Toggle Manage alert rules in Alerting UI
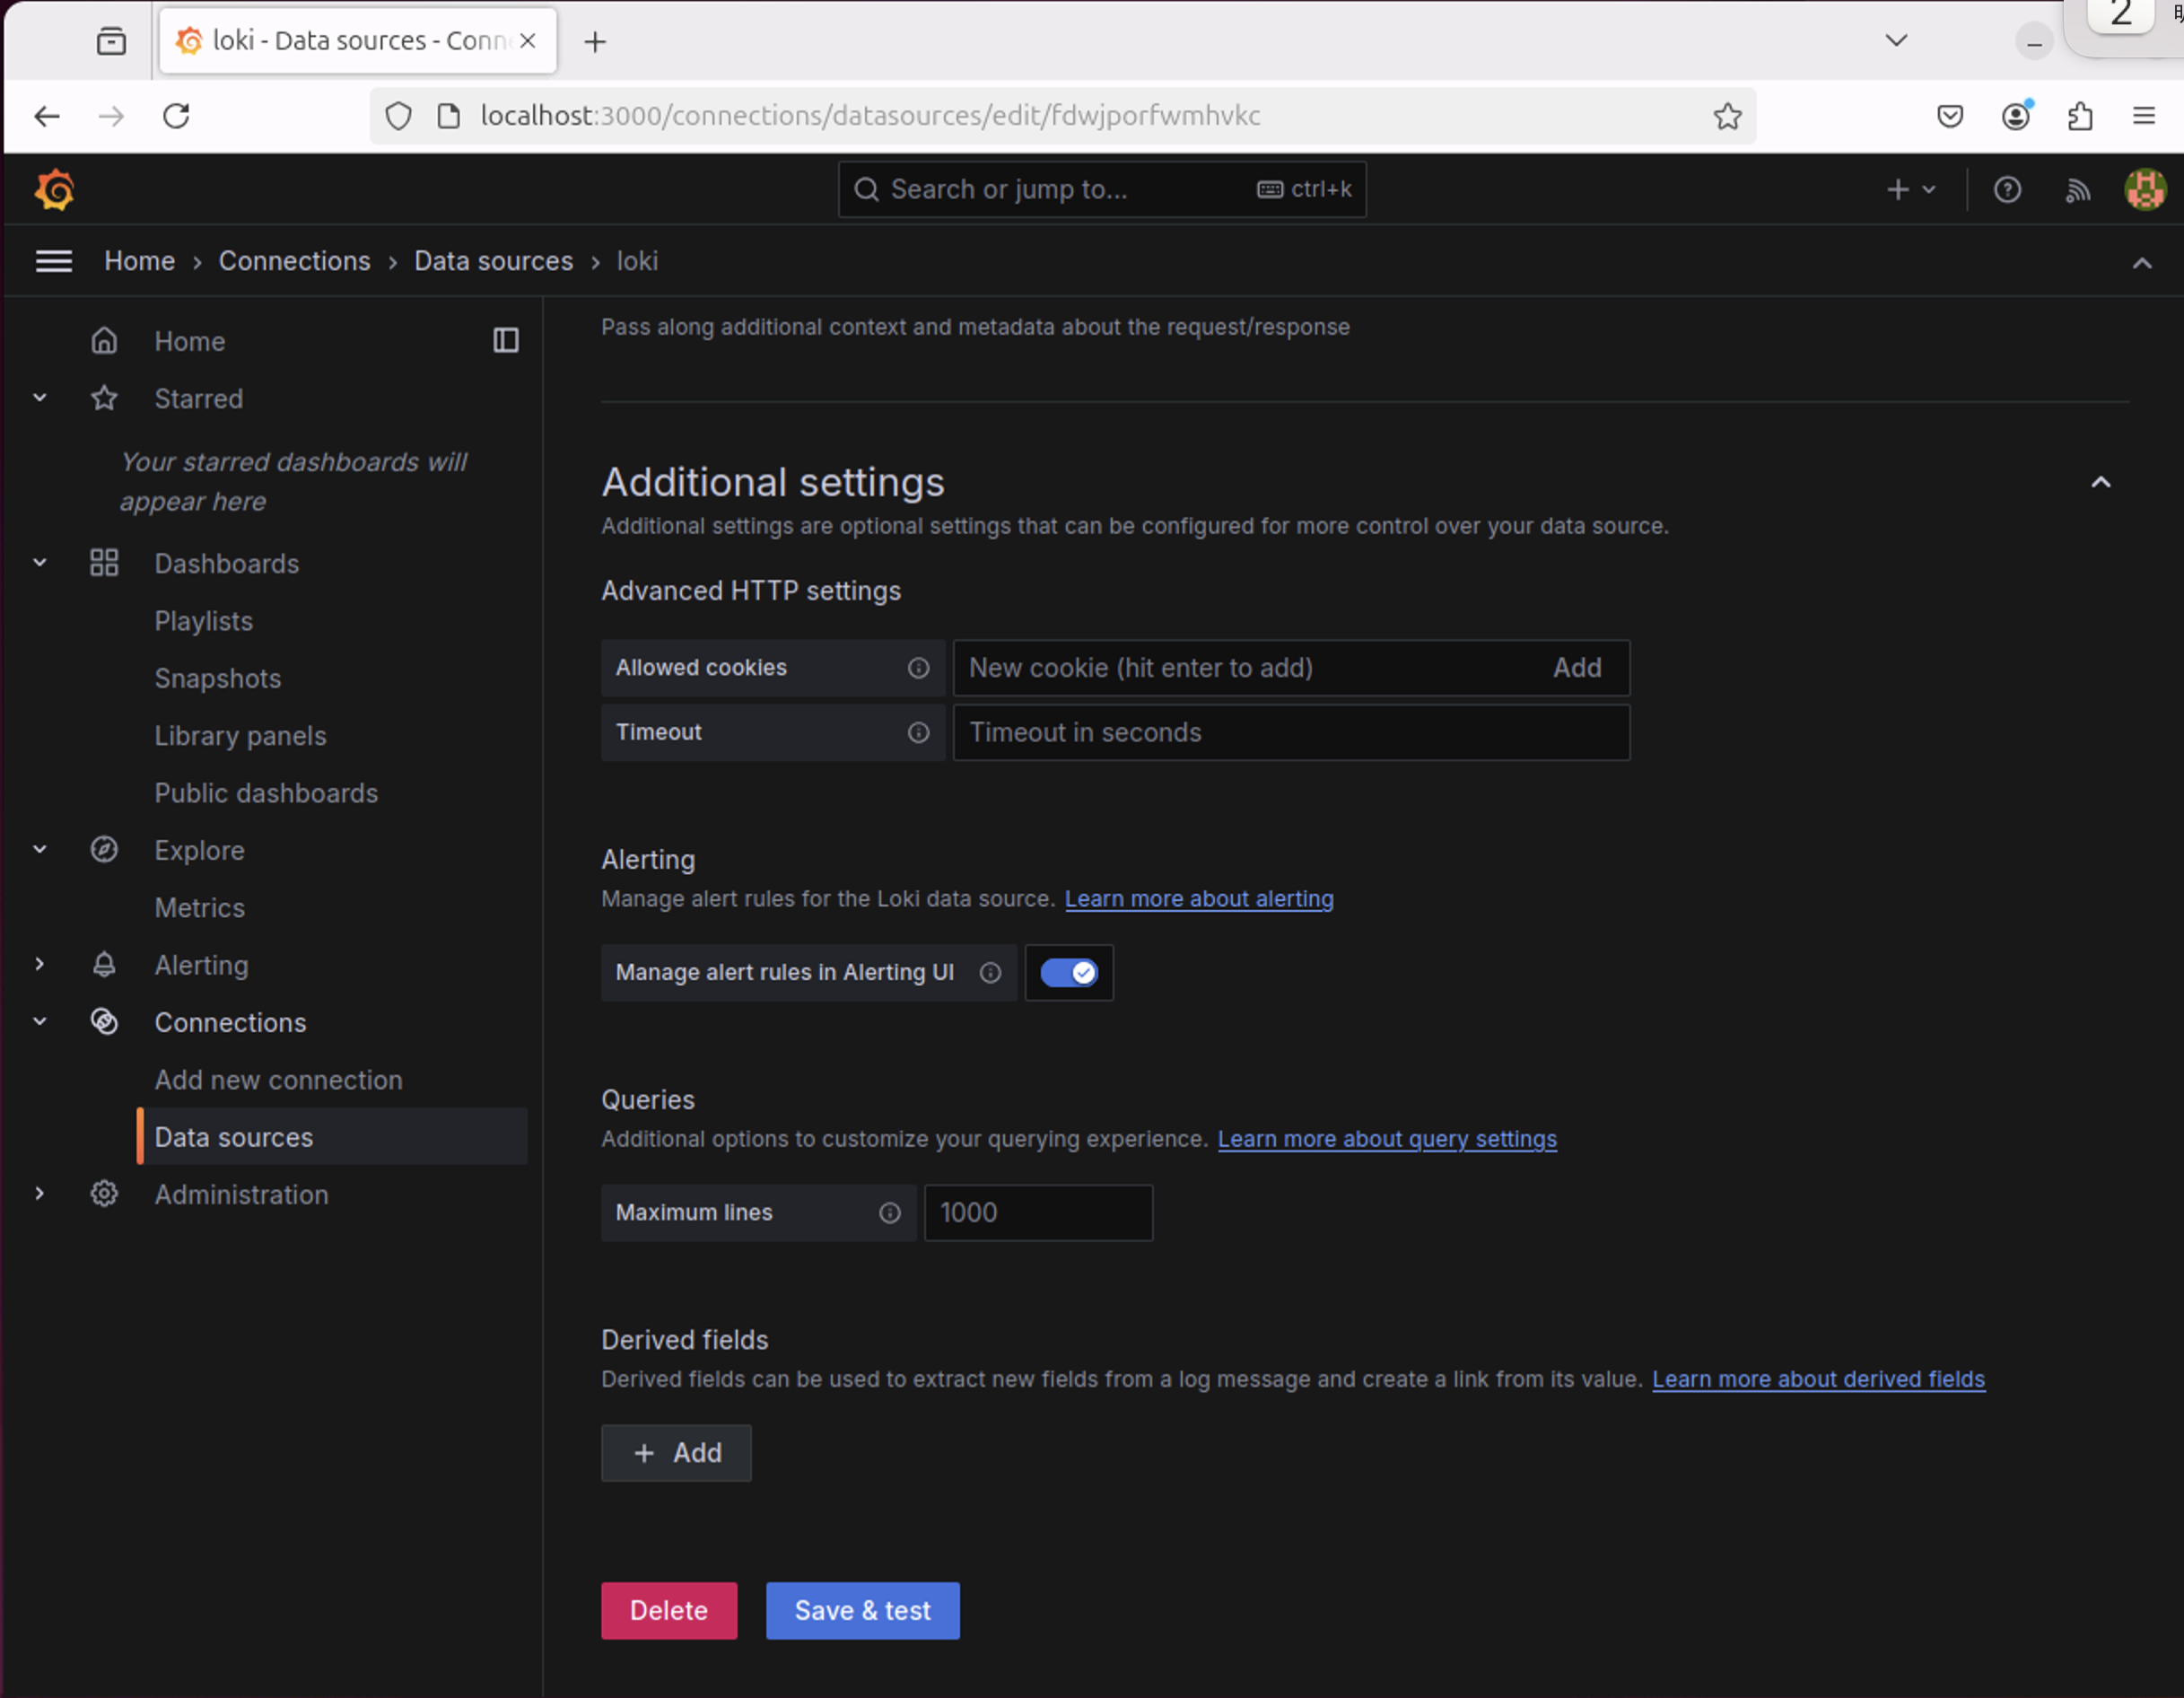This screenshot has height=1698, width=2184. pos(1068,973)
